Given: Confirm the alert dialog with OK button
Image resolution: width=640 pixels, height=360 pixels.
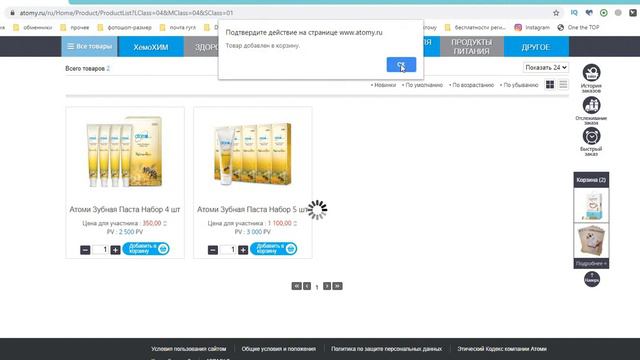Looking at the screenshot, I should point(401,64).
